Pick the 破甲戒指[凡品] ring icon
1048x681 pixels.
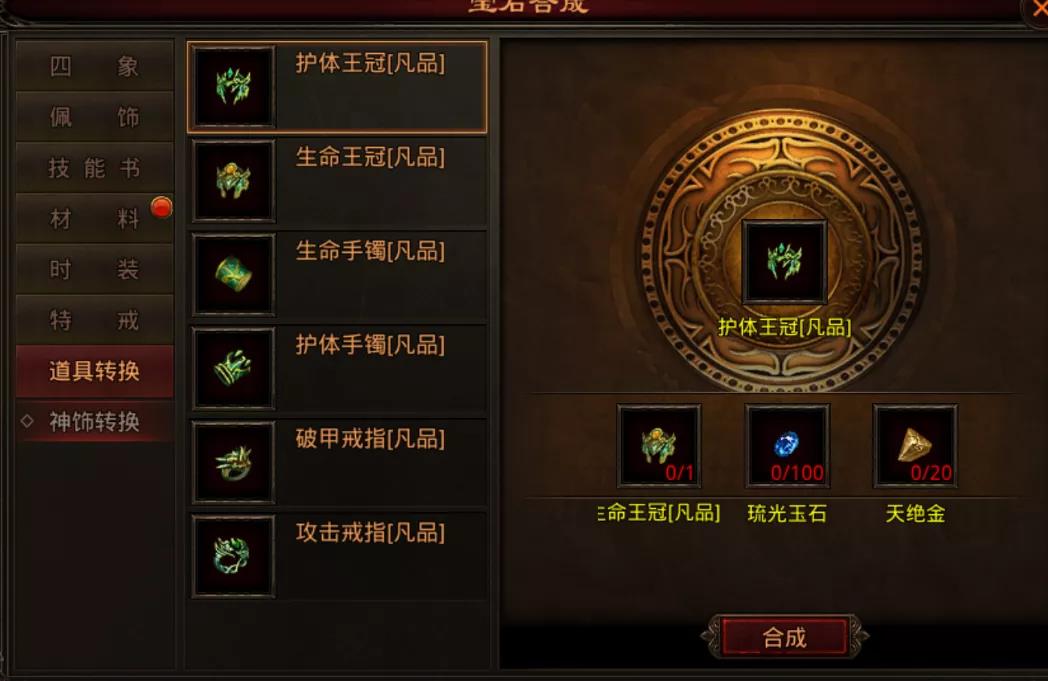click(234, 462)
